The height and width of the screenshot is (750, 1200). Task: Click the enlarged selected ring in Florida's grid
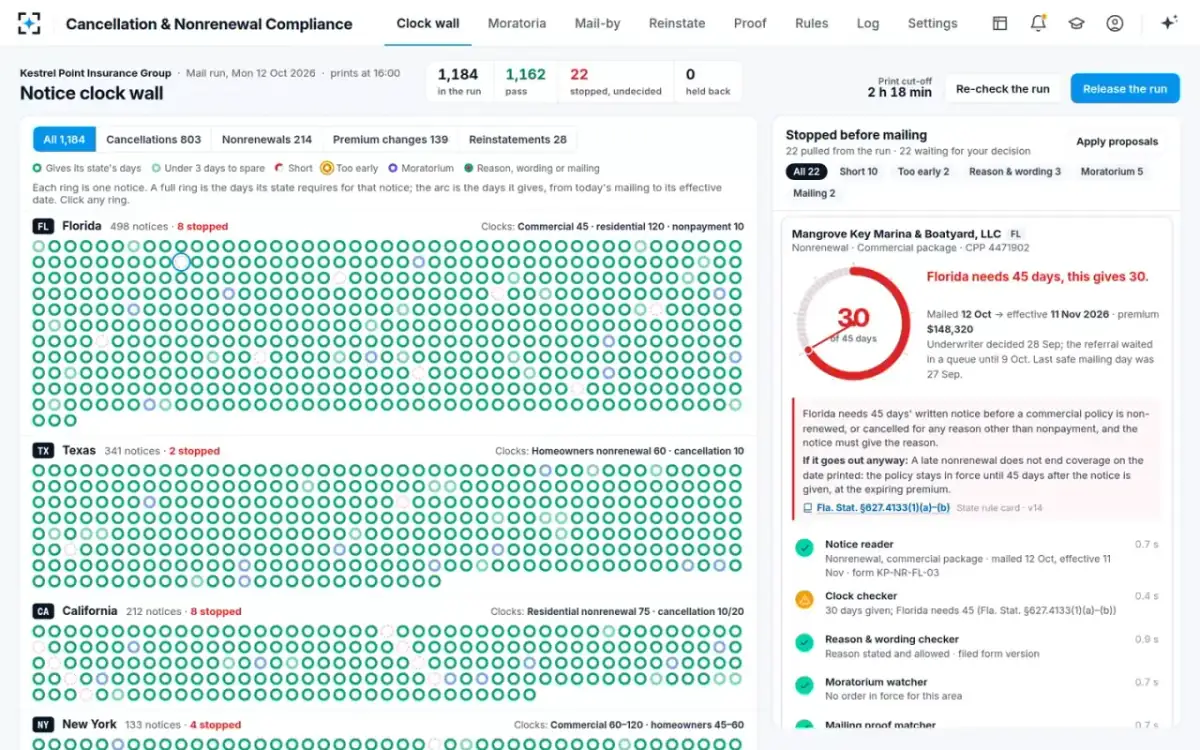pos(181,262)
